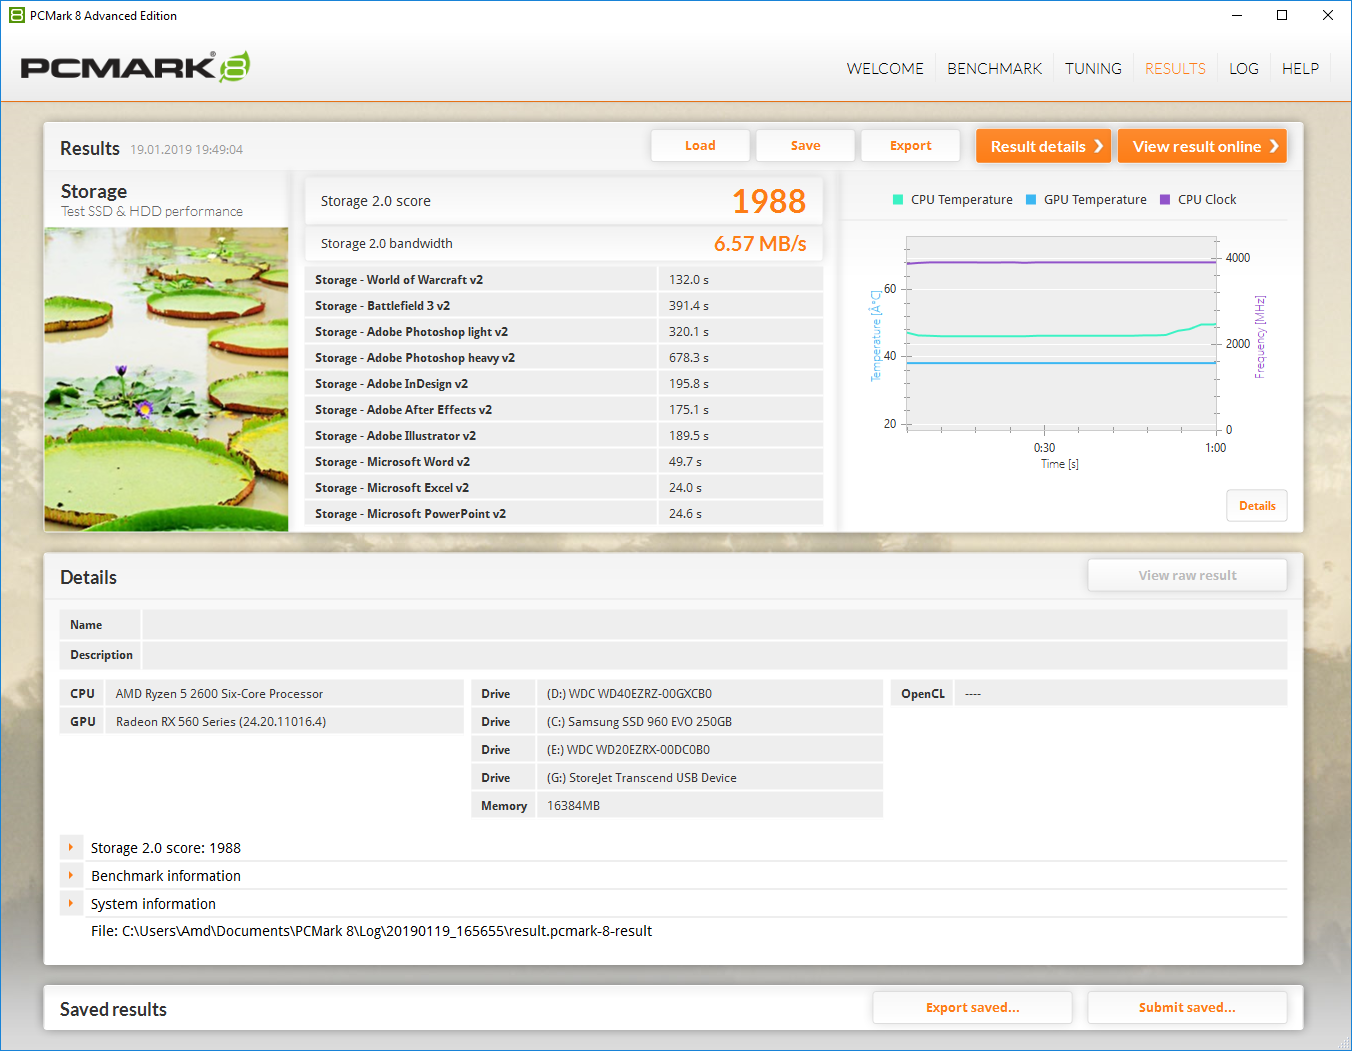Click the CPU Temperature legend swatch
Image resolution: width=1352 pixels, height=1051 pixels.
(x=898, y=200)
